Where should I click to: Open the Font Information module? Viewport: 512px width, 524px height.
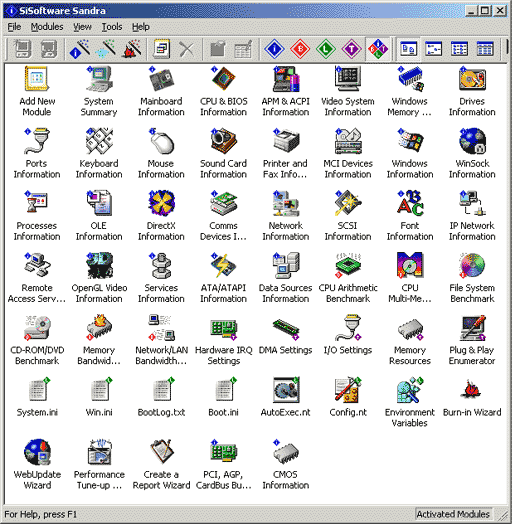pos(410,216)
